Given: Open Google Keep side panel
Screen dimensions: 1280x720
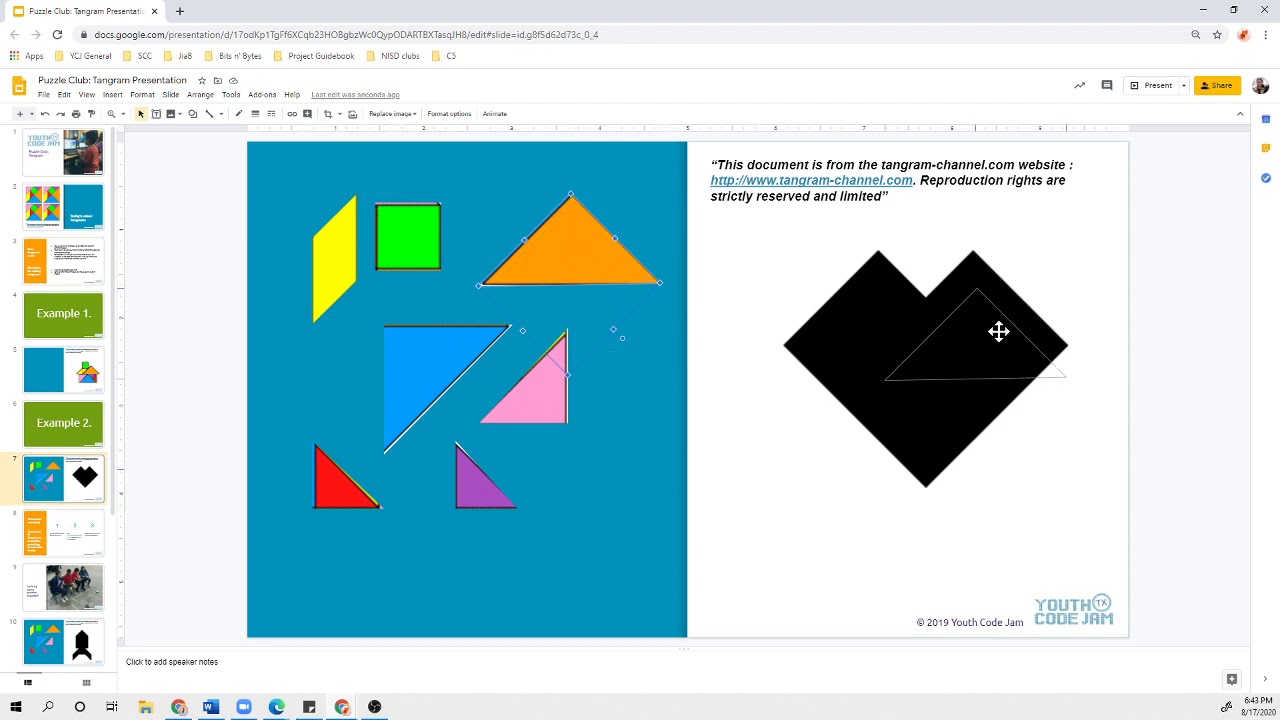Looking at the screenshot, I should [x=1265, y=147].
